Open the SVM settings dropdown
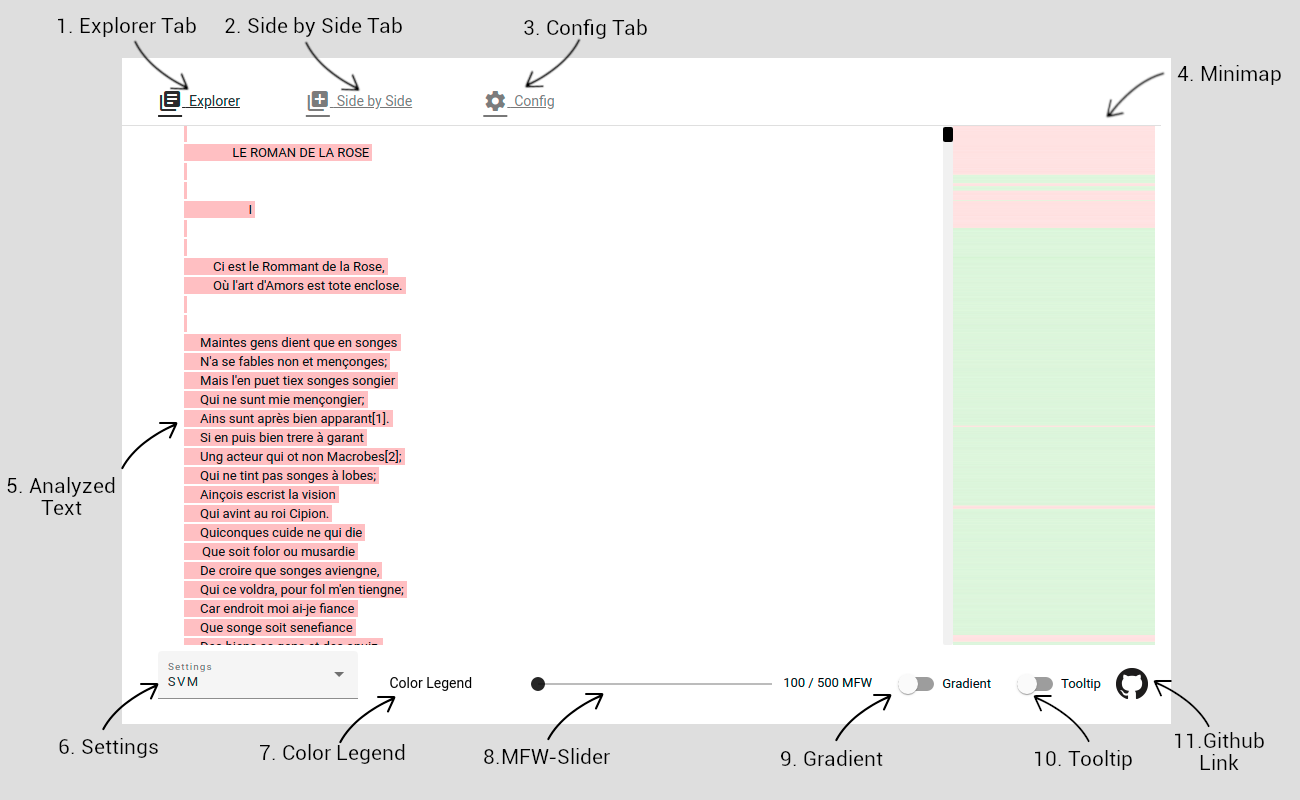This screenshot has height=800, width=1300. (x=258, y=675)
